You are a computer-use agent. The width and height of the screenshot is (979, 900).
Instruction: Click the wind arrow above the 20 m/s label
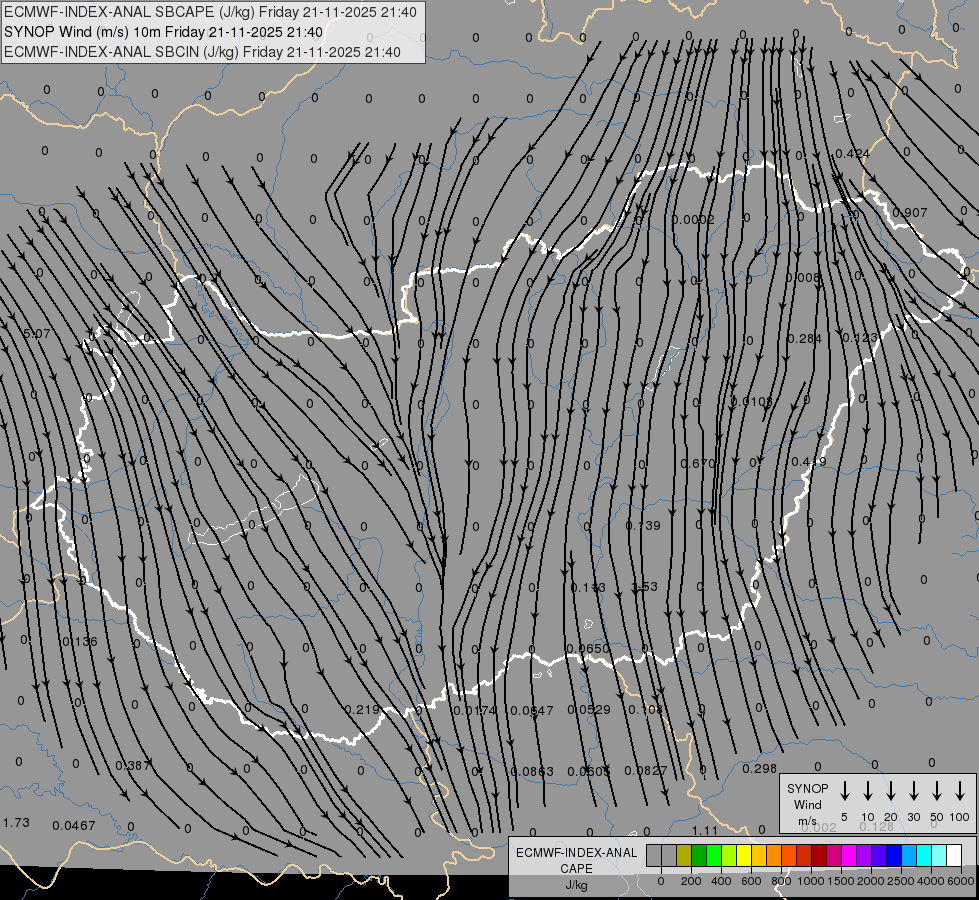click(x=891, y=791)
